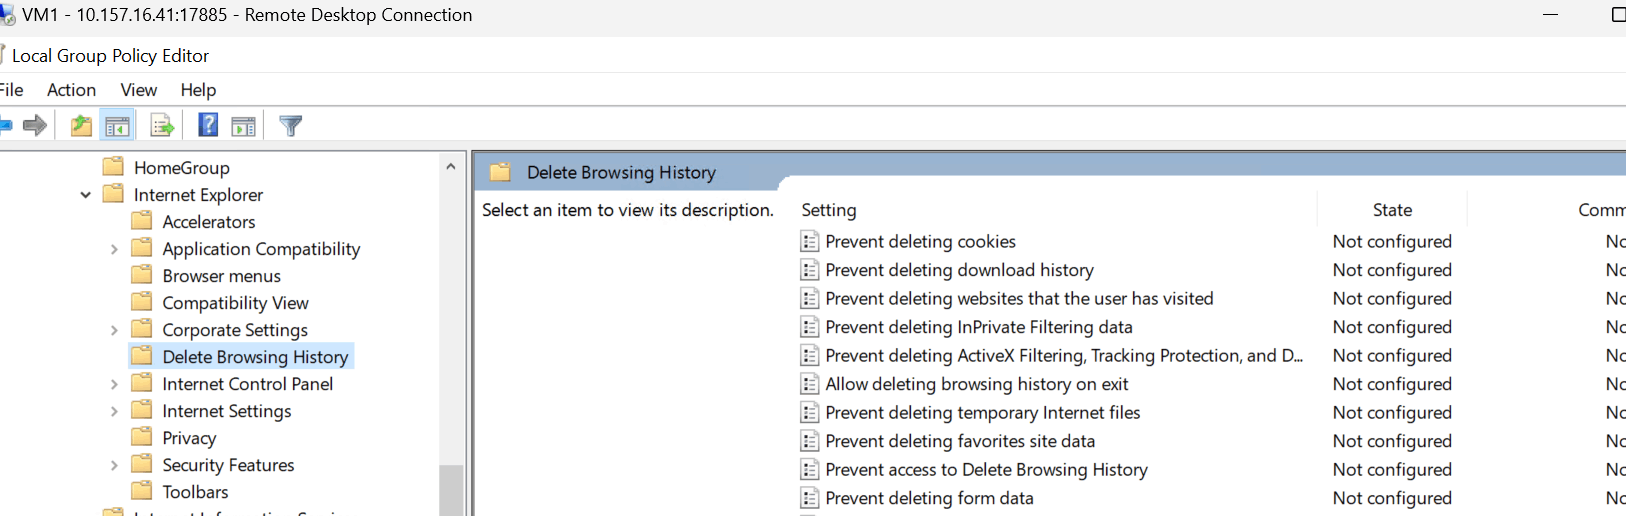Expand the Internet Control Panel node
The height and width of the screenshot is (516, 1626).
tap(114, 384)
